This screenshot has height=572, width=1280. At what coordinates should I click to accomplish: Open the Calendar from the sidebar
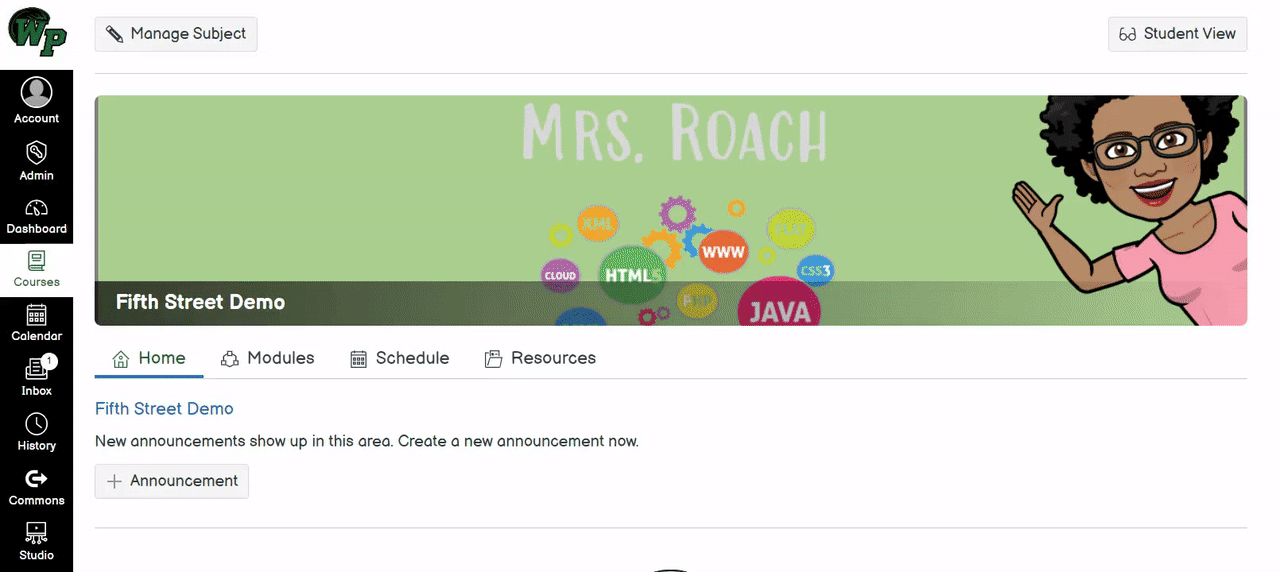click(x=37, y=324)
